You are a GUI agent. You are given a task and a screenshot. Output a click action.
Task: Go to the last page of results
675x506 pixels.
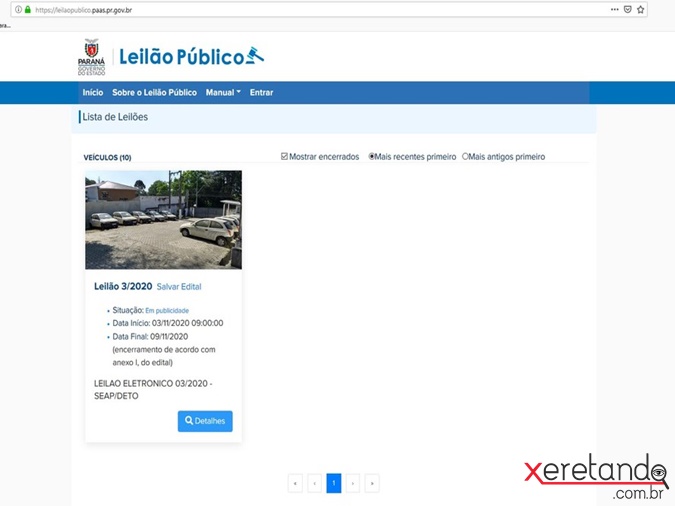coord(372,484)
